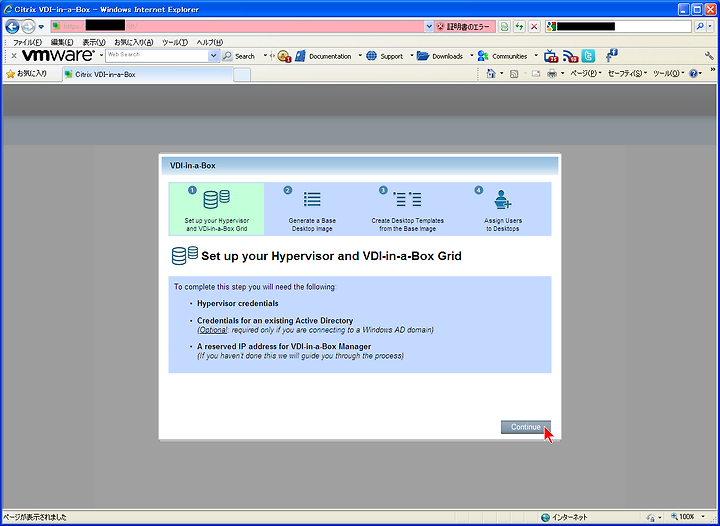Image resolution: width=720 pixels, height=526 pixels.
Task: Open the 100% zoom level control
Action: [687, 517]
